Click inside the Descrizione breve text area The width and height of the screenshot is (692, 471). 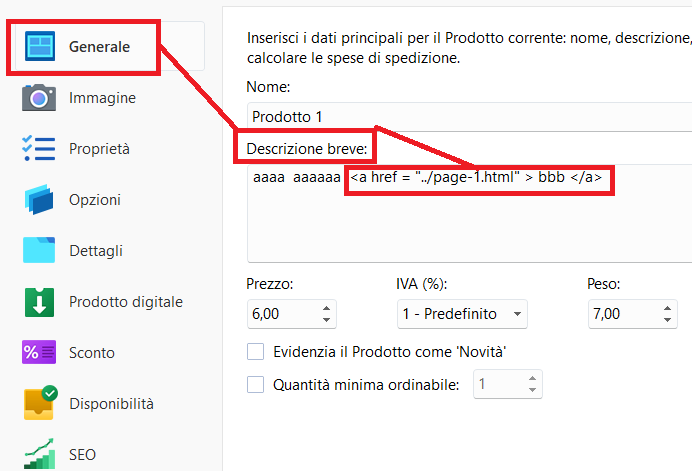click(x=469, y=214)
